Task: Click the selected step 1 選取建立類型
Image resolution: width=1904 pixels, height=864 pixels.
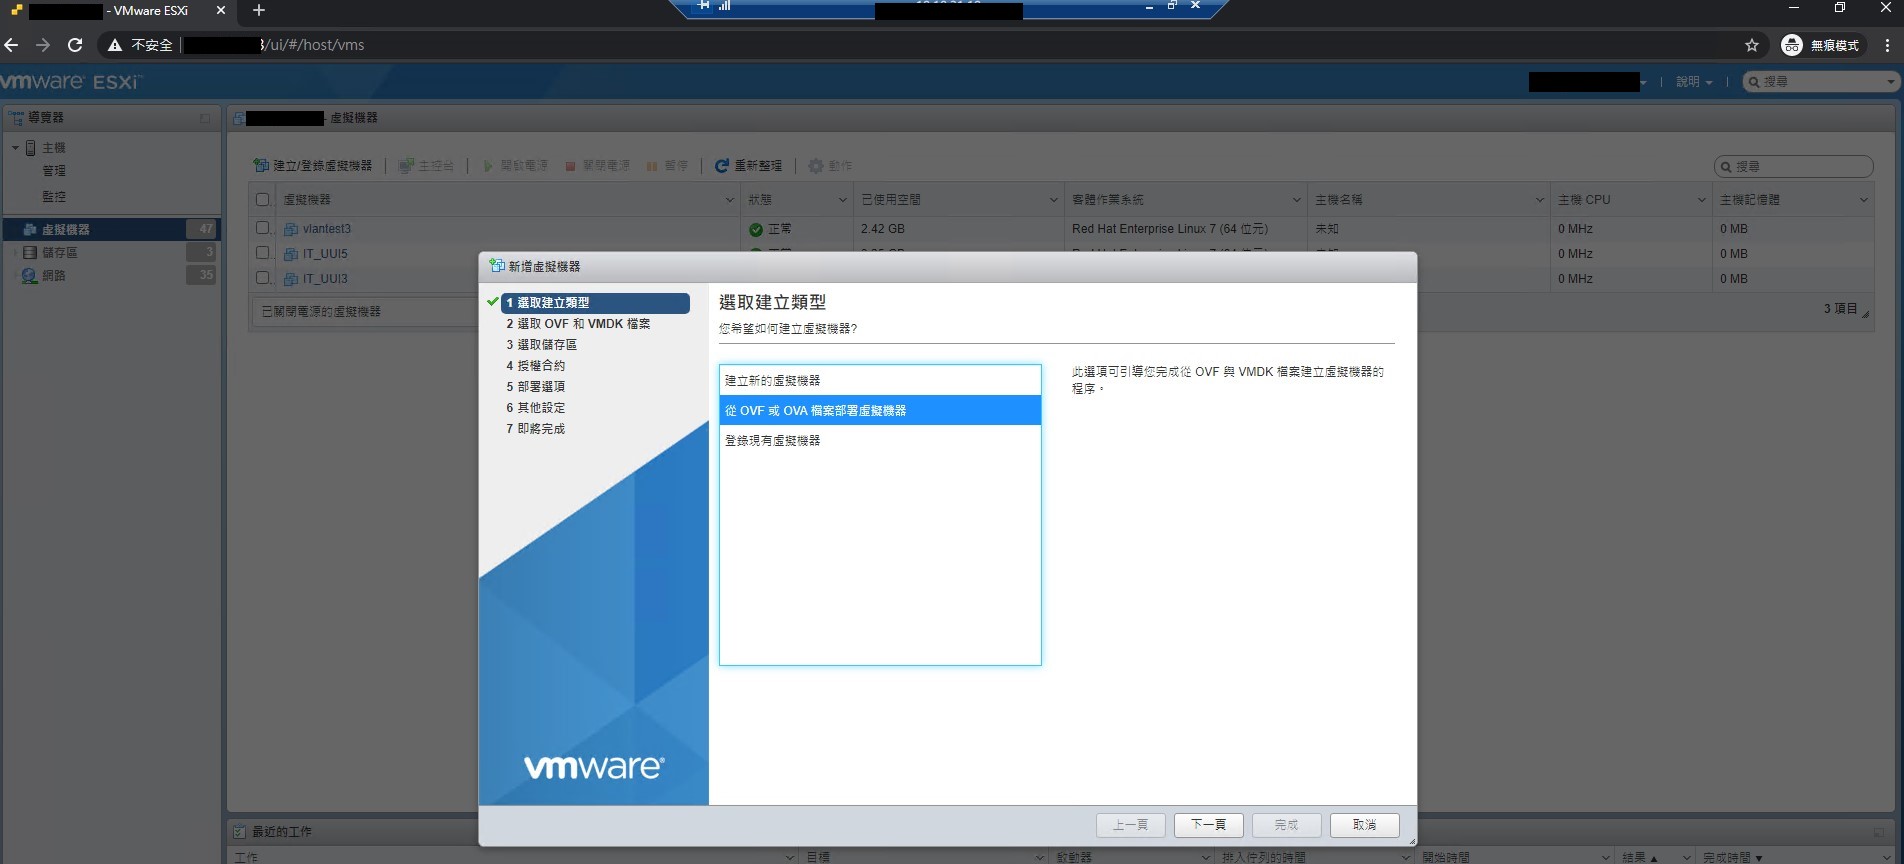Action: tap(595, 303)
